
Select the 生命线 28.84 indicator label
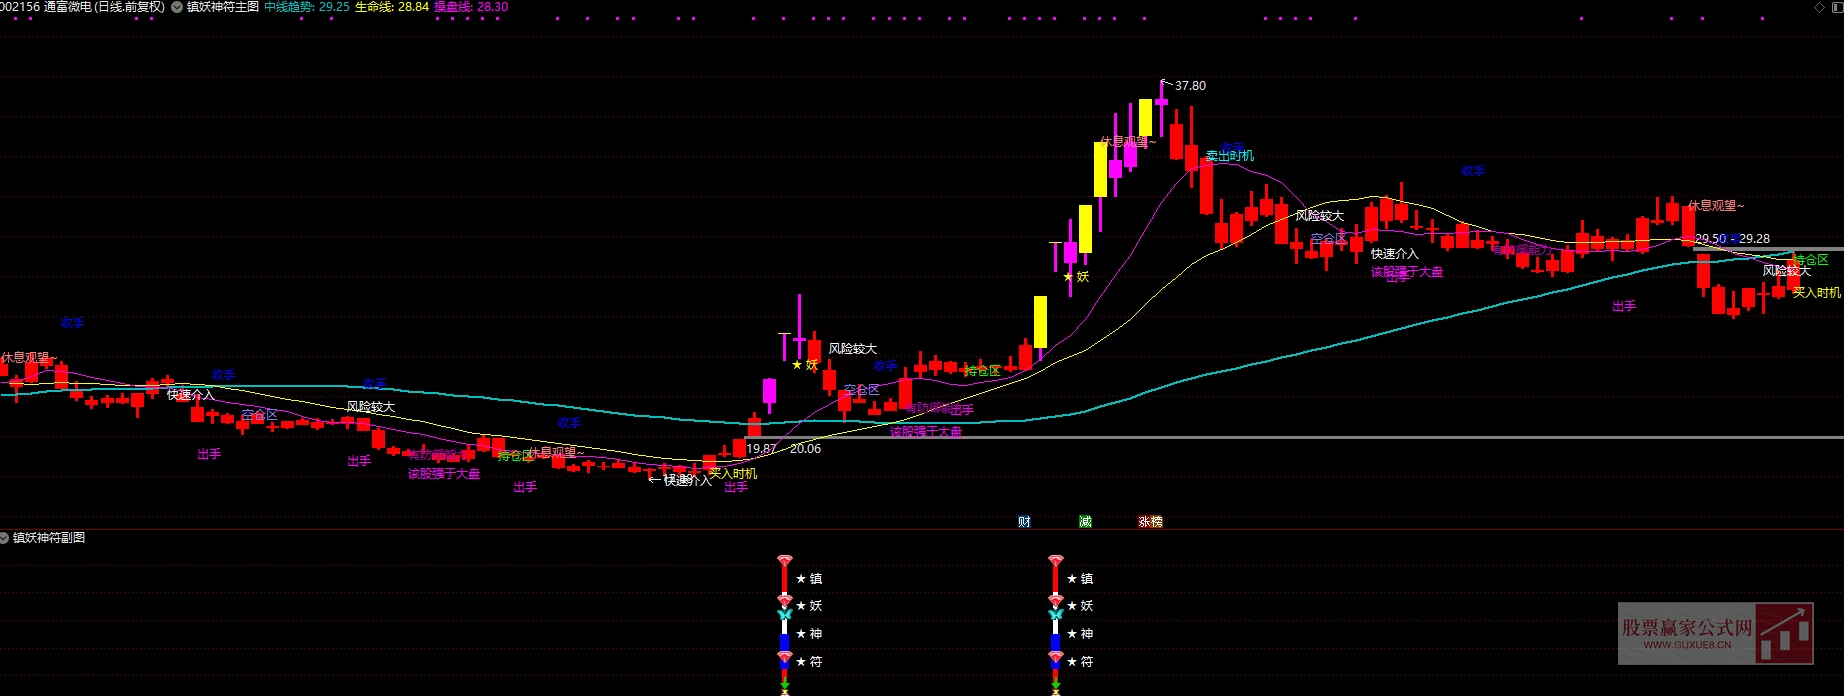point(391,7)
